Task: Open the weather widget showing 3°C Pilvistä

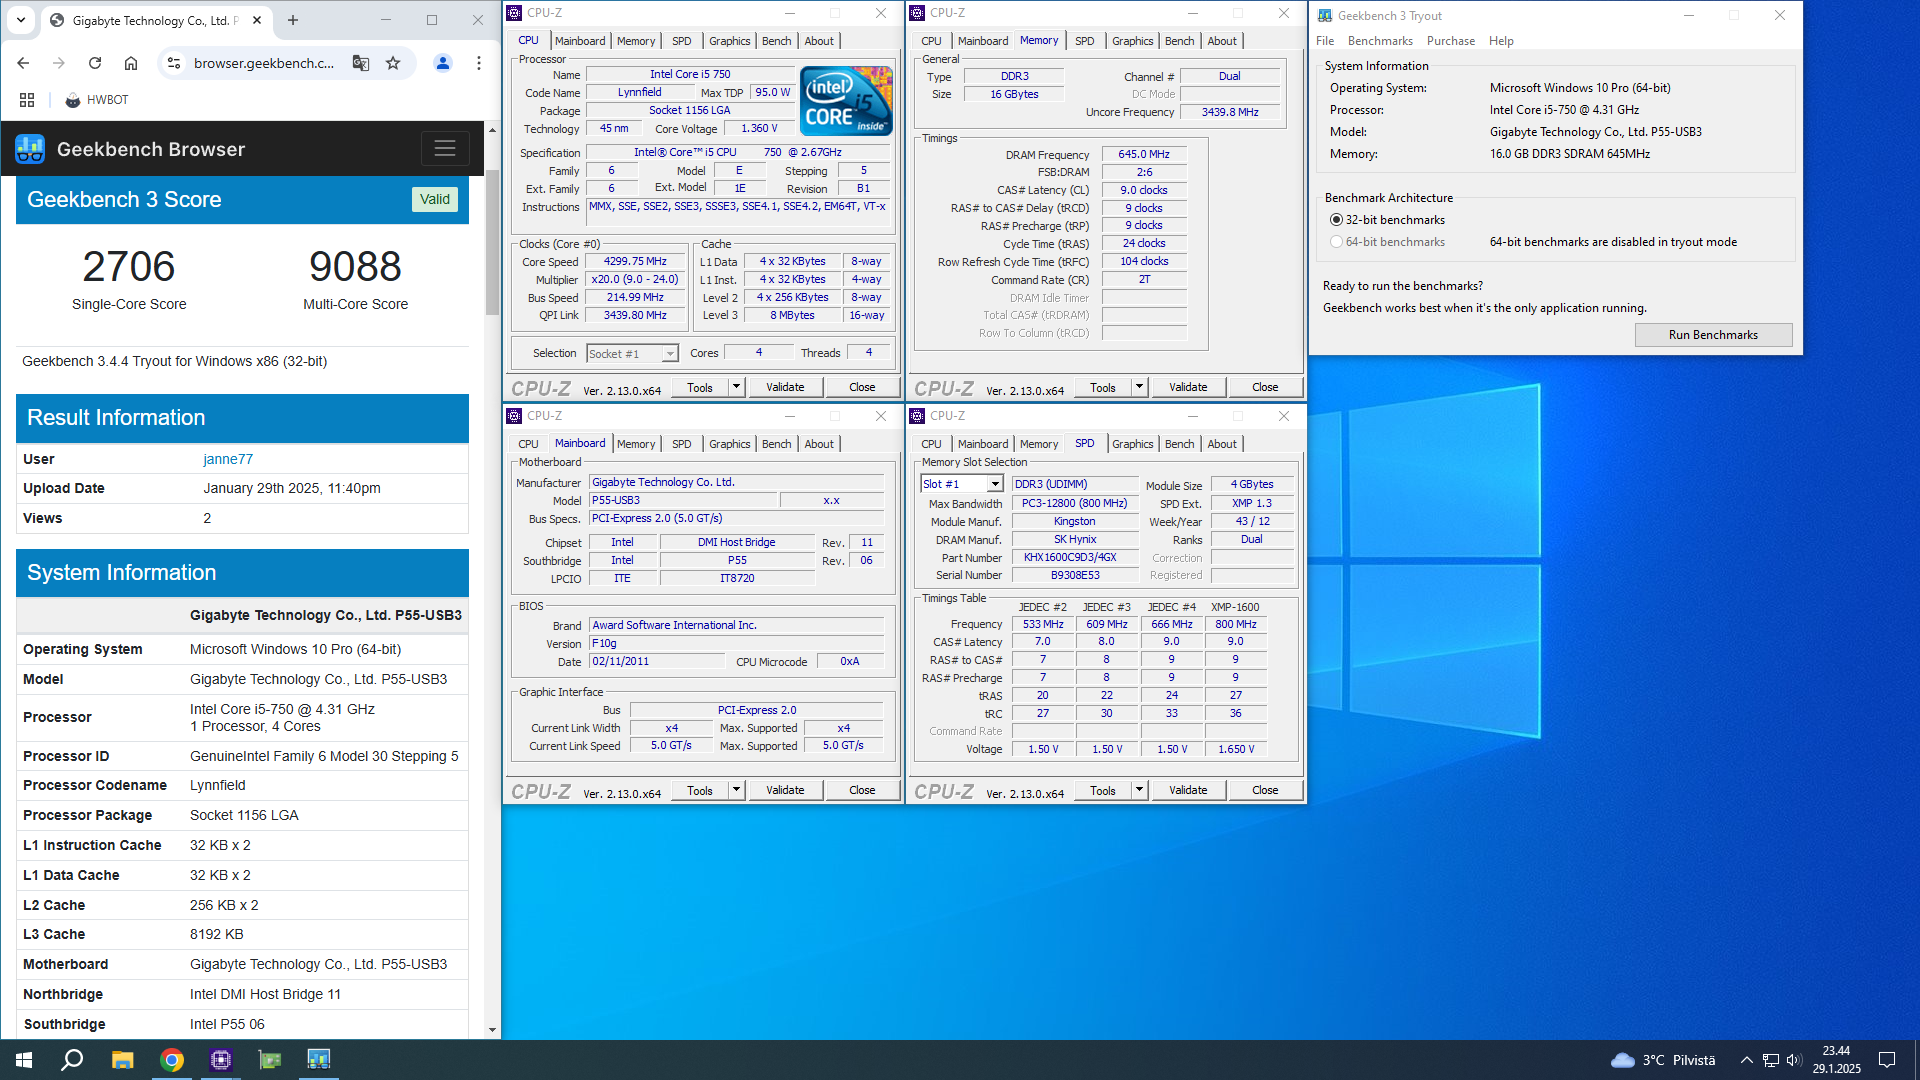Action: click(x=1663, y=1060)
